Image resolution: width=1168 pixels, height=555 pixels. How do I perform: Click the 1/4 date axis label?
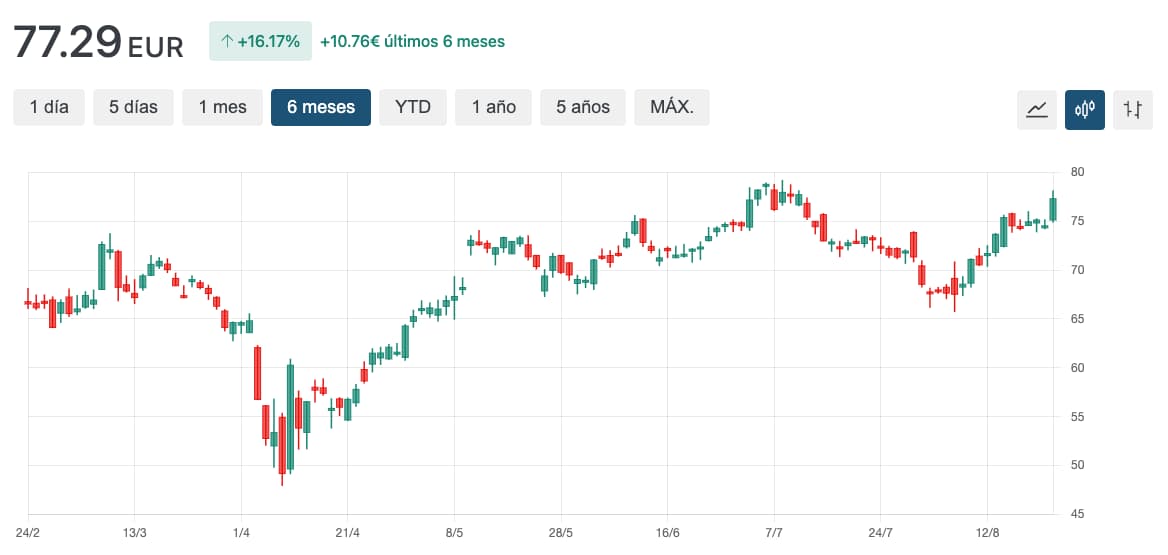(x=241, y=533)
